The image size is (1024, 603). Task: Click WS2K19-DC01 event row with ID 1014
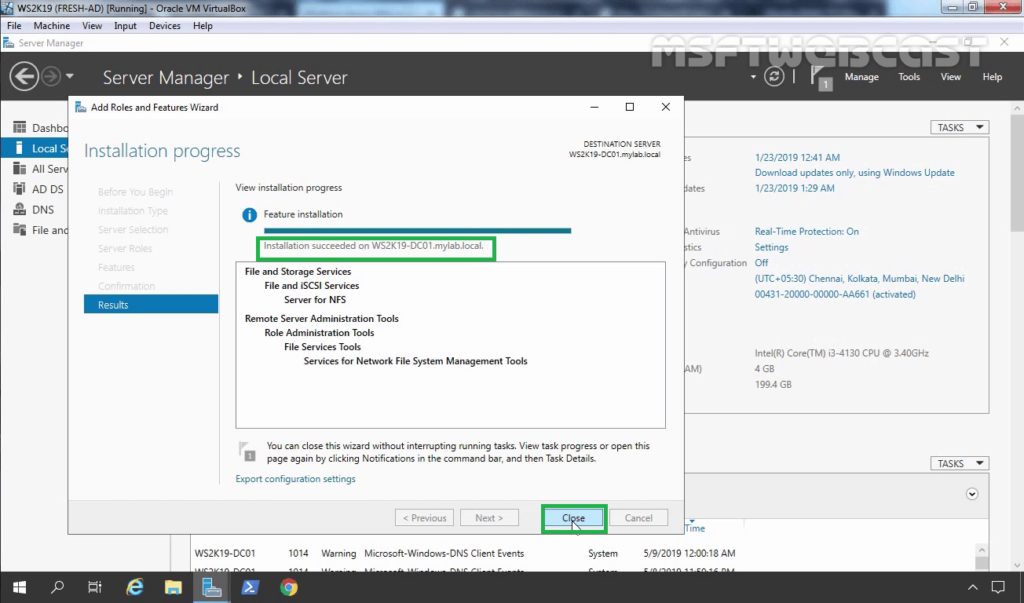(464, 553)
